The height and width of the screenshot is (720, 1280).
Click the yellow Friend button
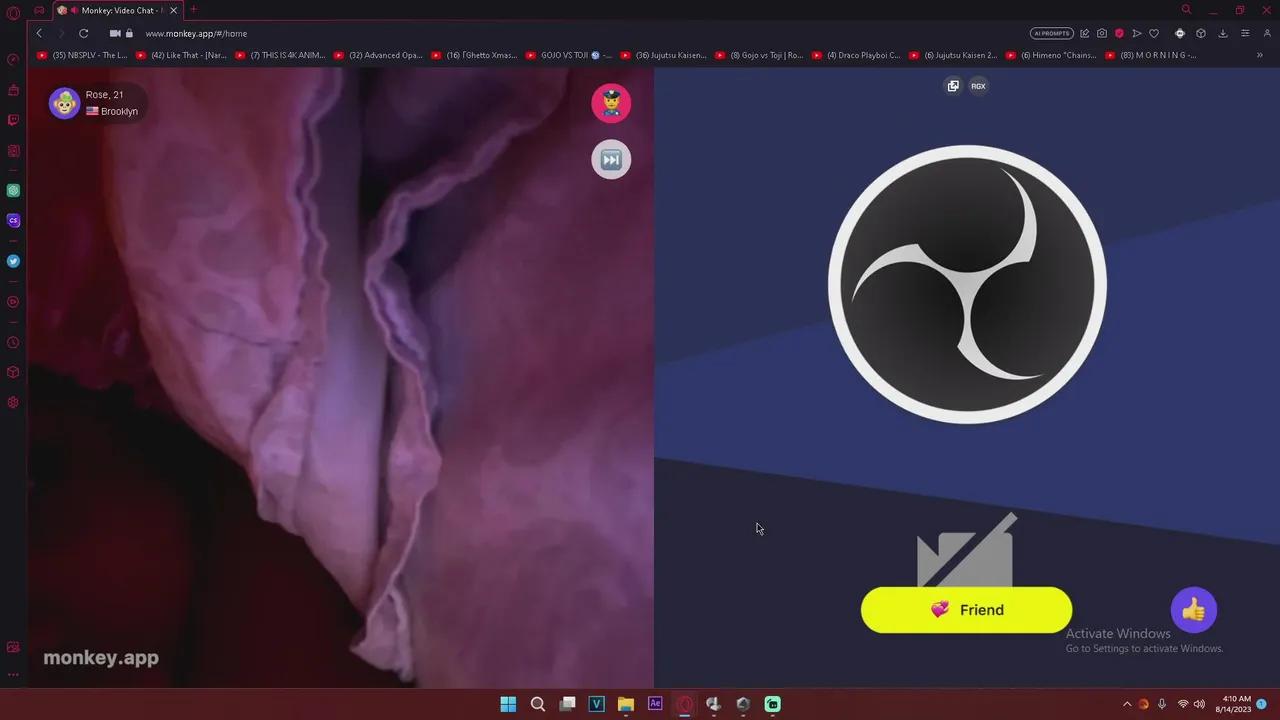(x=966, y=610)
